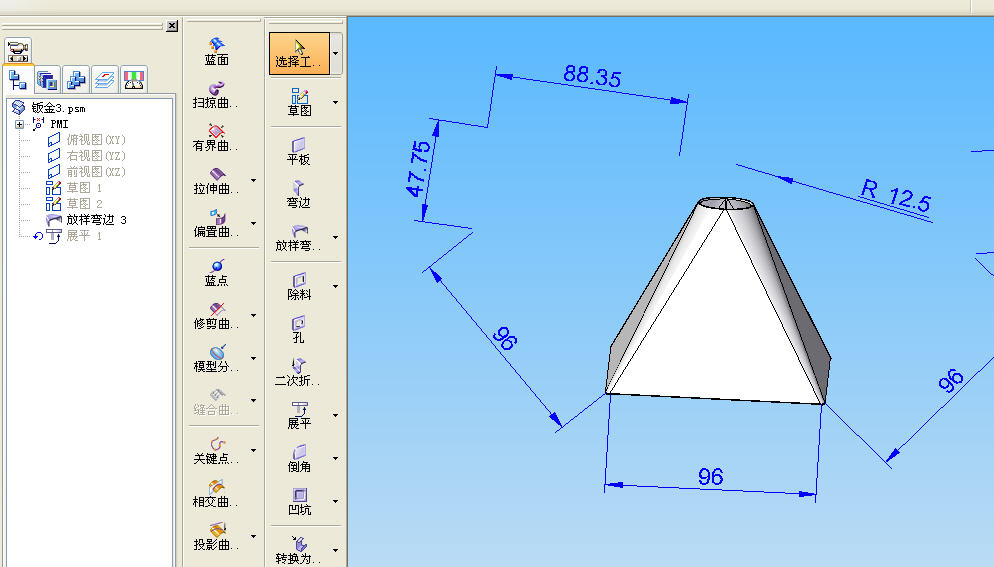This screenshot has height=567, width=994.
Task: Click the R 12.5 radius dimension
Action: tap(895, 195)
